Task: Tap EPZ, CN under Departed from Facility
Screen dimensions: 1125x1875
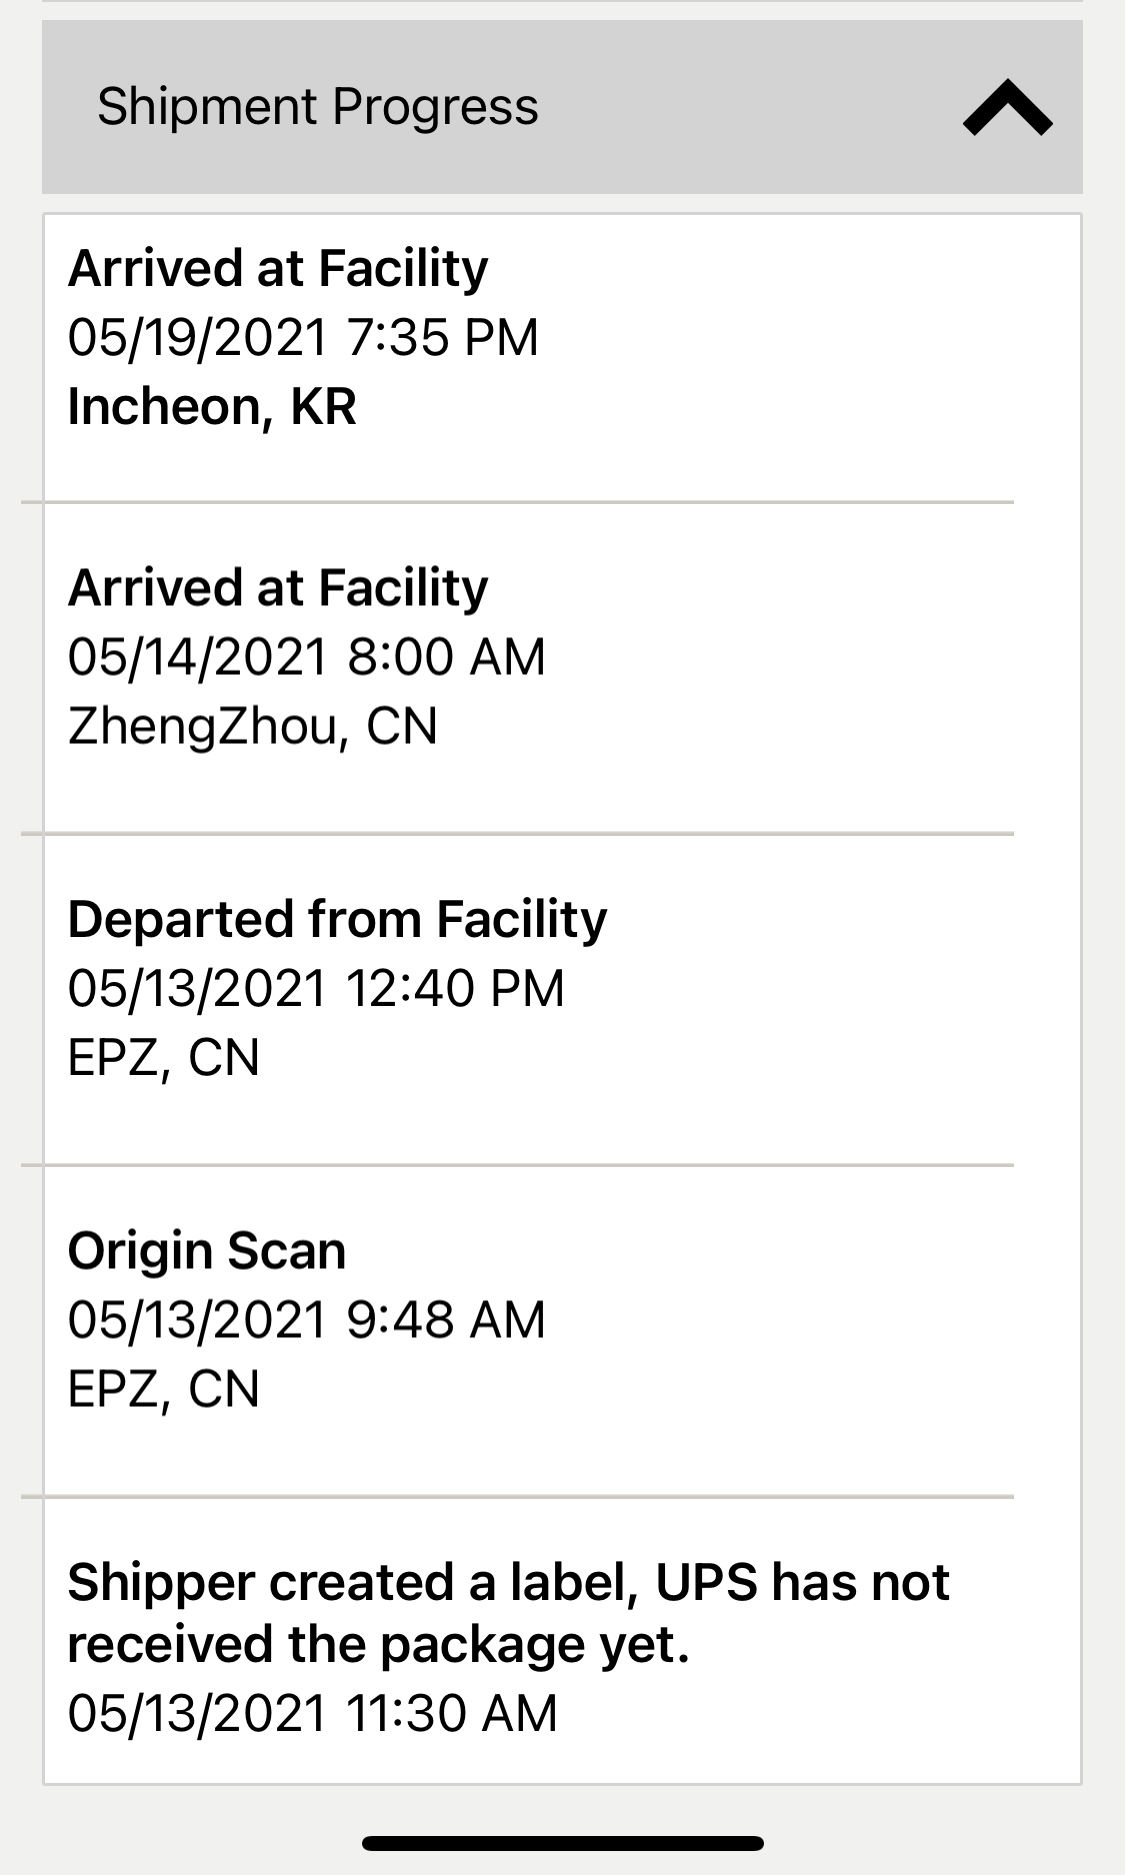Action: 164,1057
